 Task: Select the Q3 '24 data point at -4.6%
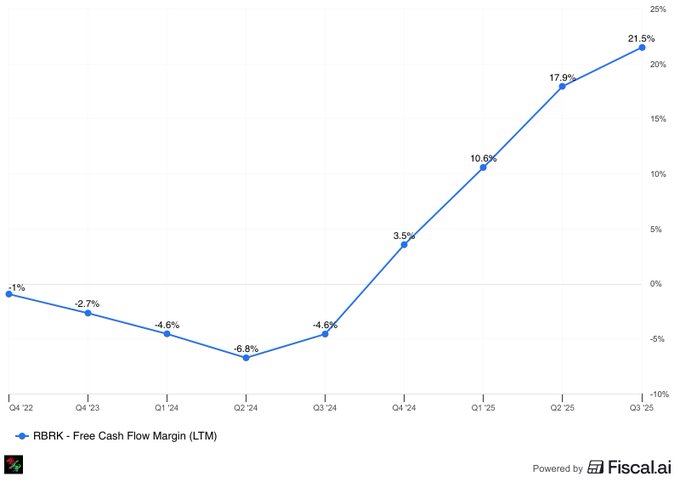325,334
